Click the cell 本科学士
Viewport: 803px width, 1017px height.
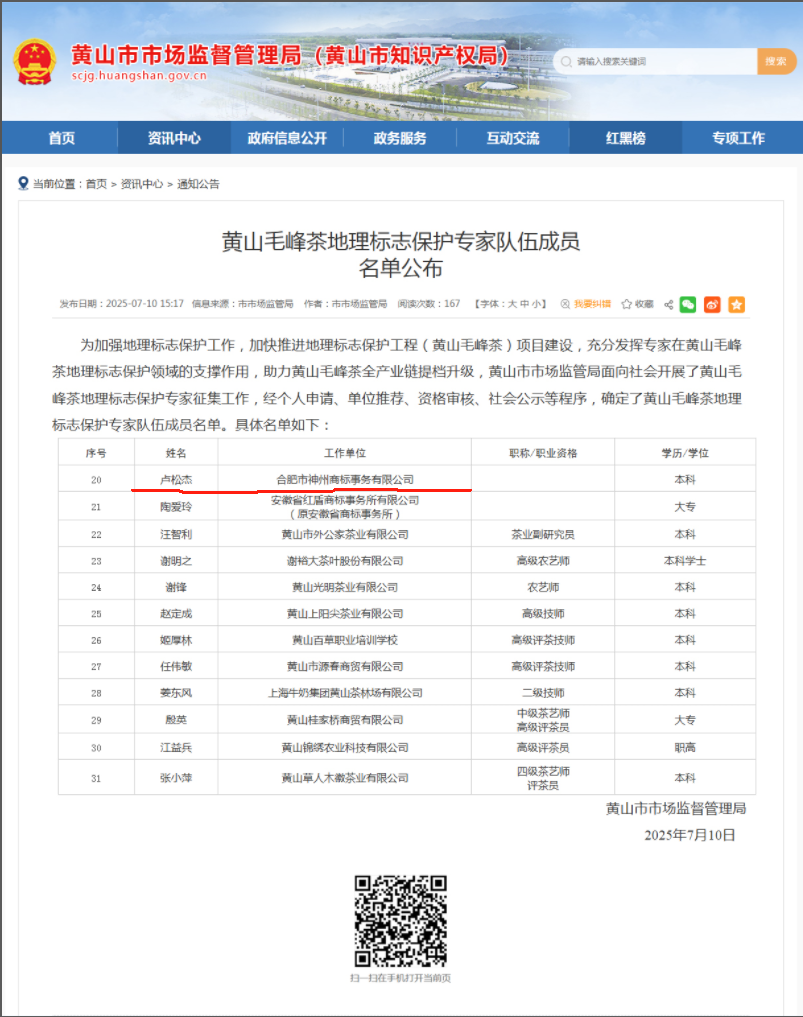(x=685, y=561)
